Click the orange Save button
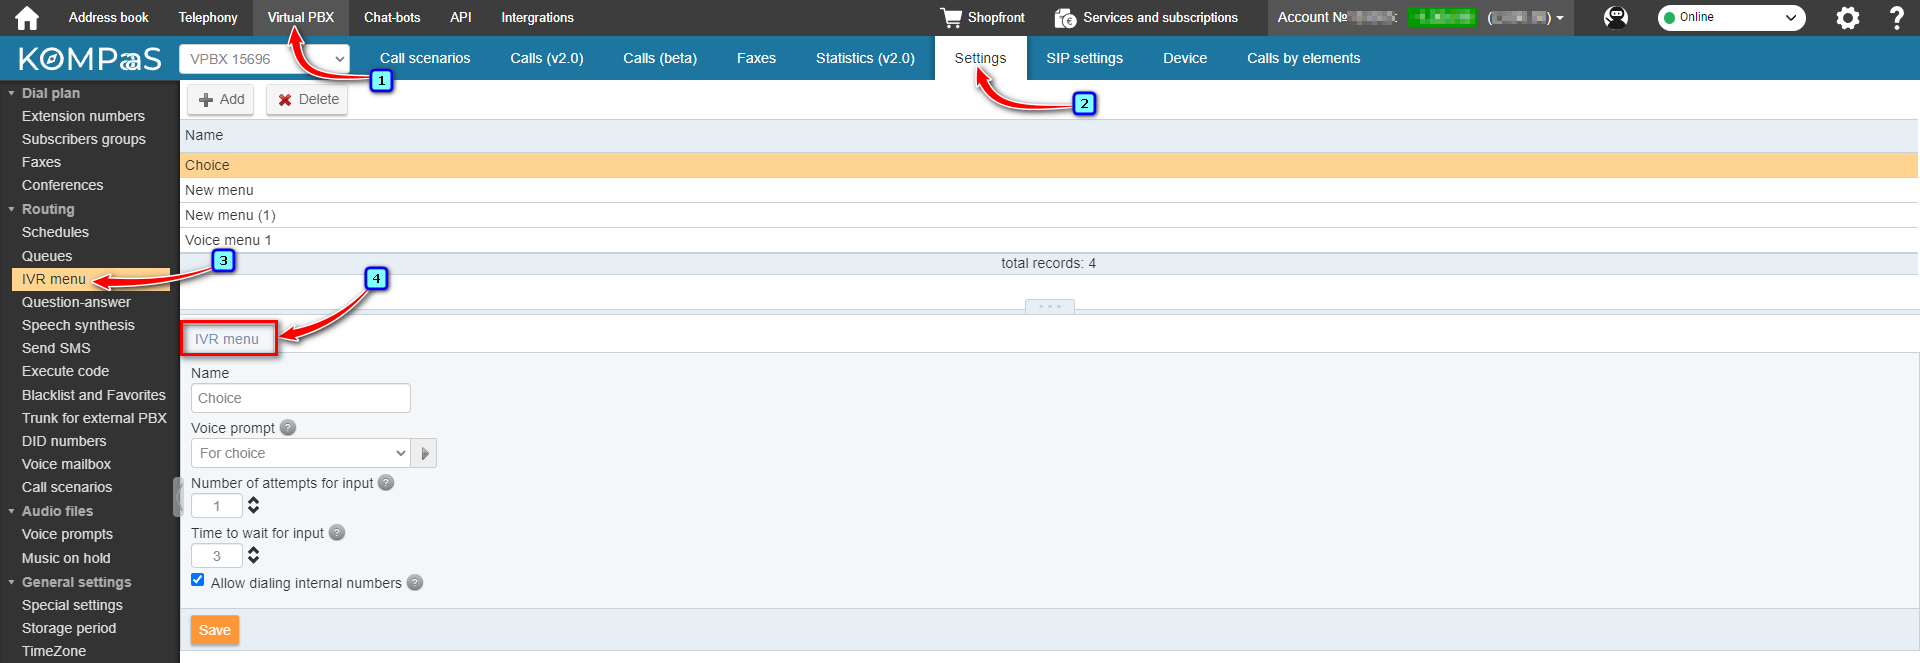This screenshot has height=663, width=1920. click(215, 630)
